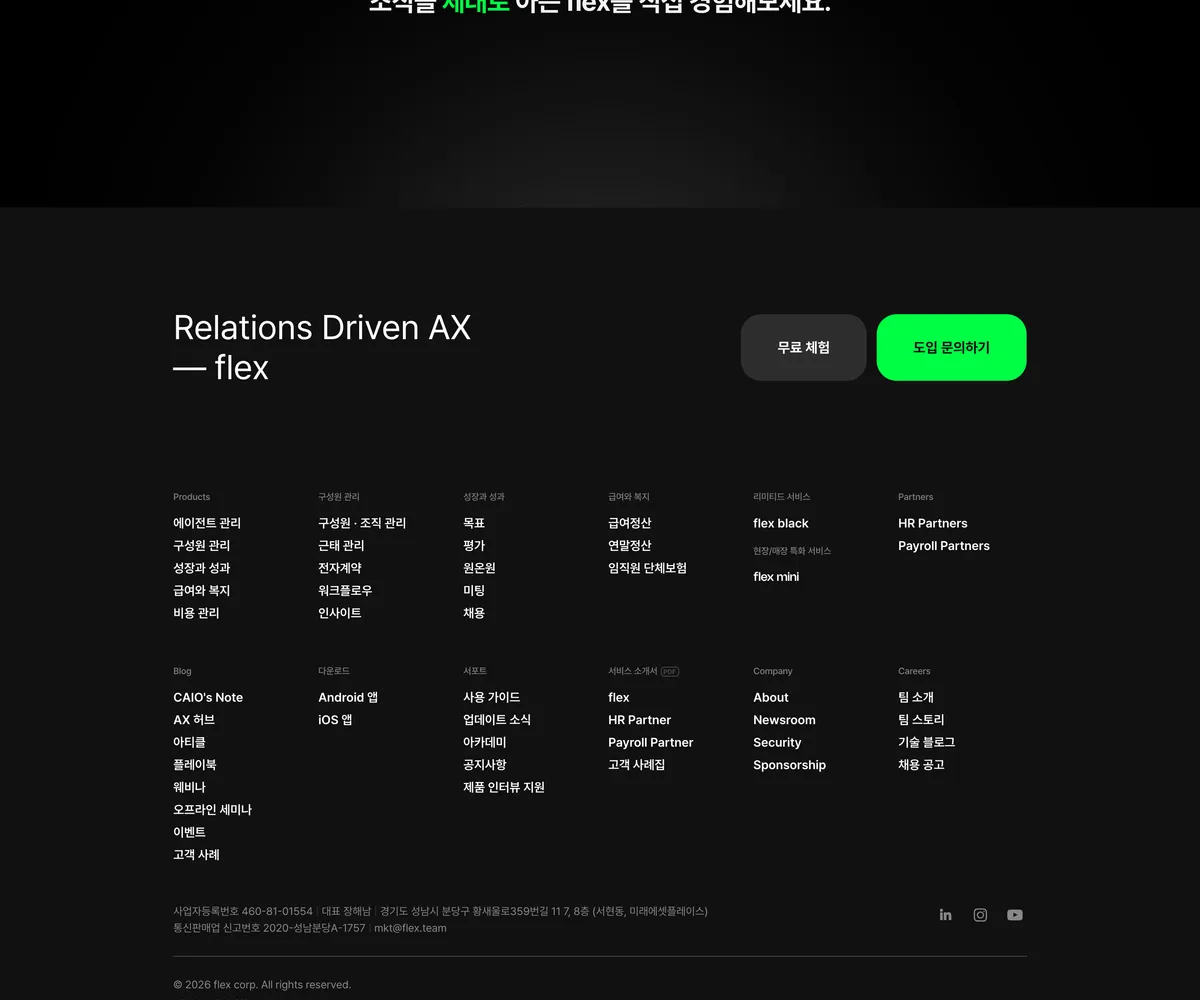The image size is (1200, 1000).
Task: Open HR Partners link under Partners
Action: [933, 523]
